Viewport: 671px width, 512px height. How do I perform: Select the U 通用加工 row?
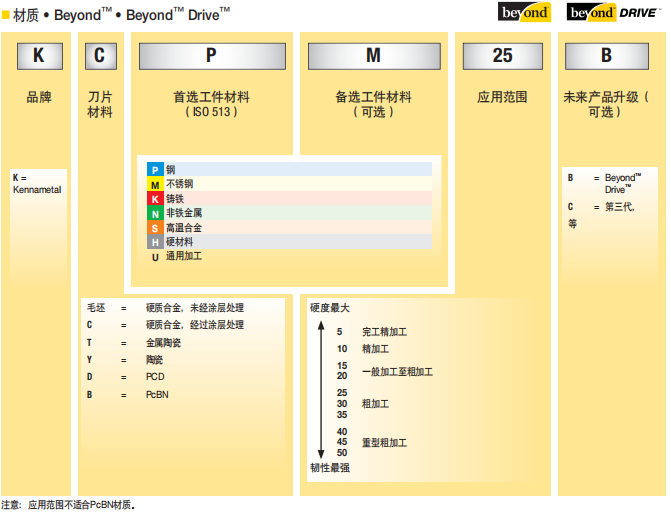(177, 257)
